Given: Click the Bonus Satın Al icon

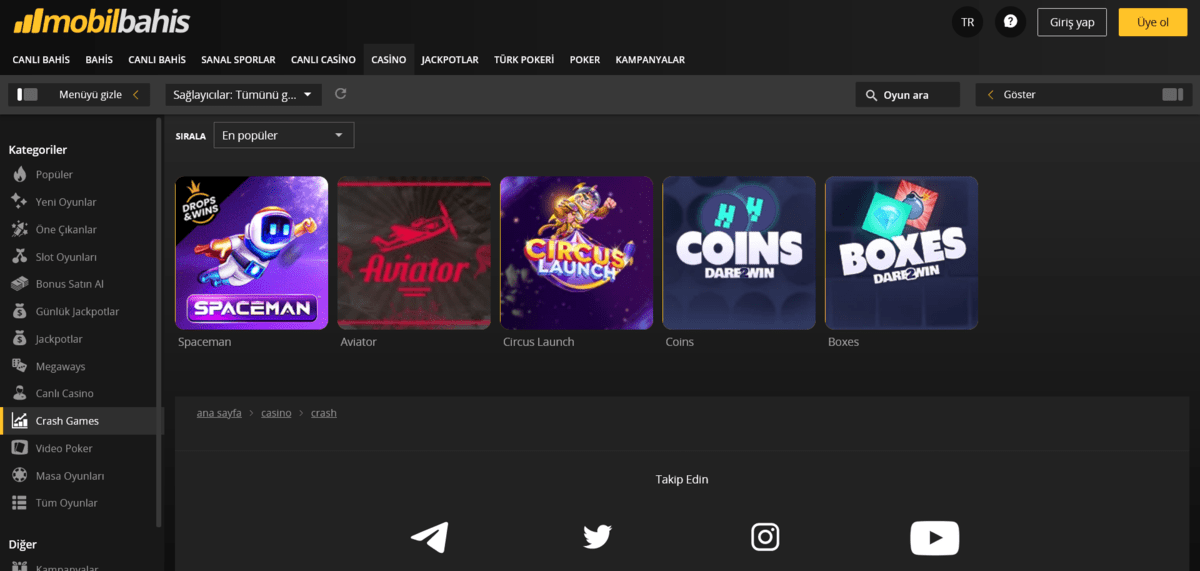Looking at the screenshot, I should coord(19,284).
